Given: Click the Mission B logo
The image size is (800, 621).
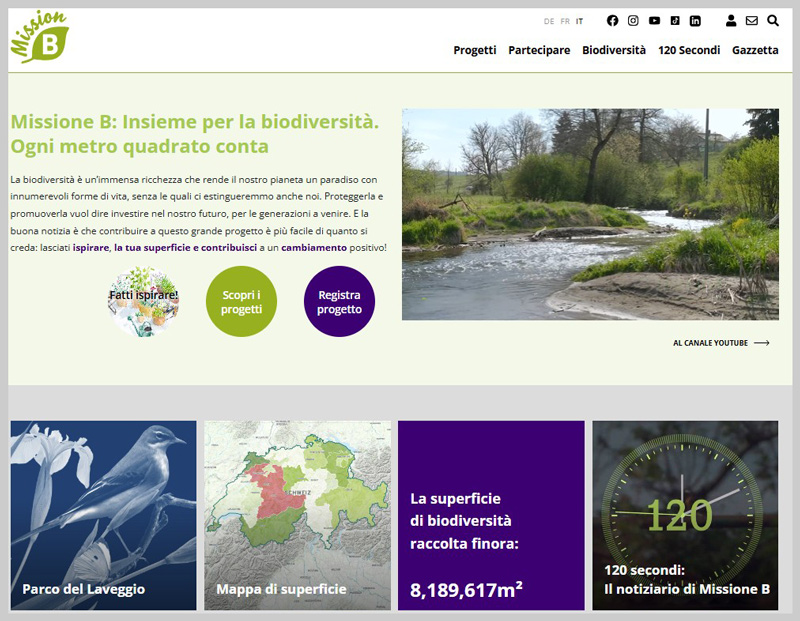Looking at the screenshot, I should click(39, 38).
